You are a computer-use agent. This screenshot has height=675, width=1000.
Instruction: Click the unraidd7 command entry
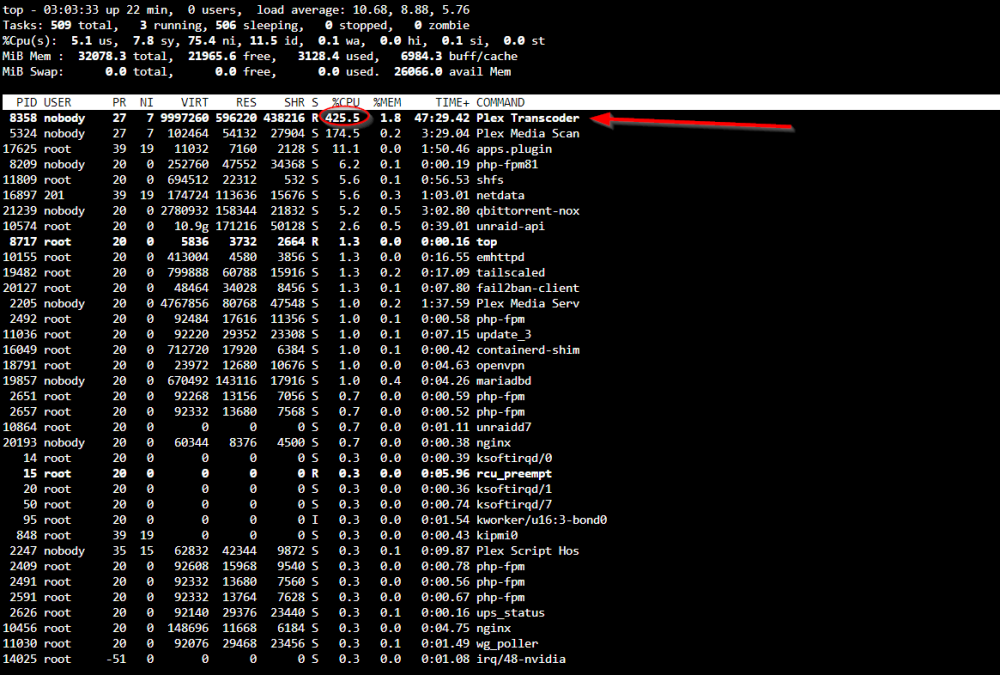click(x=504, y=427)
